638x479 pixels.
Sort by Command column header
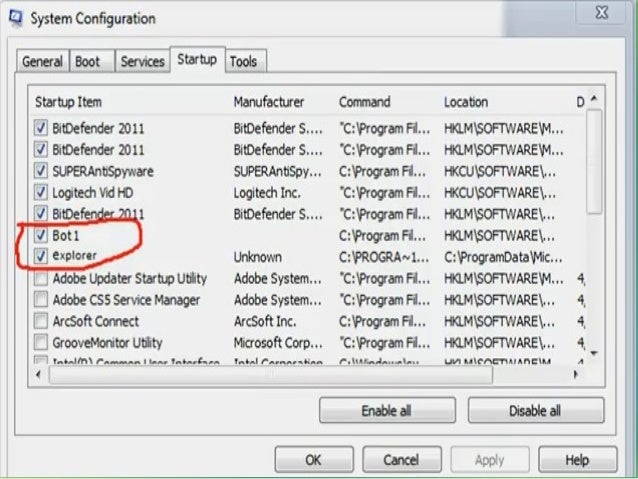point(365,102)
